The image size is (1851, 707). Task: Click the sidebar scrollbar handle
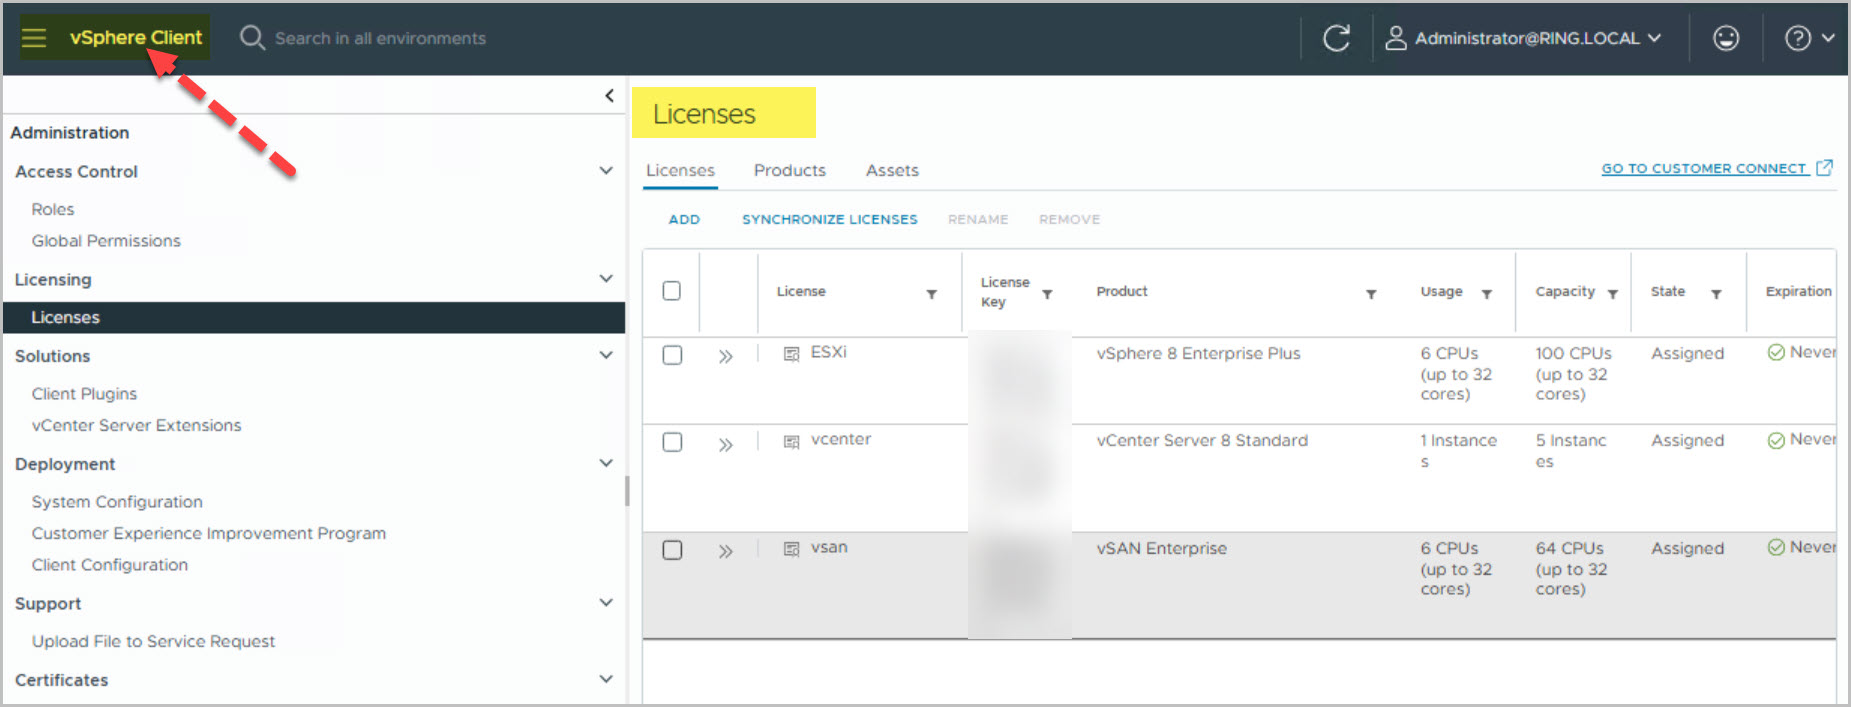pyautogui.click(x=627, y=490)
